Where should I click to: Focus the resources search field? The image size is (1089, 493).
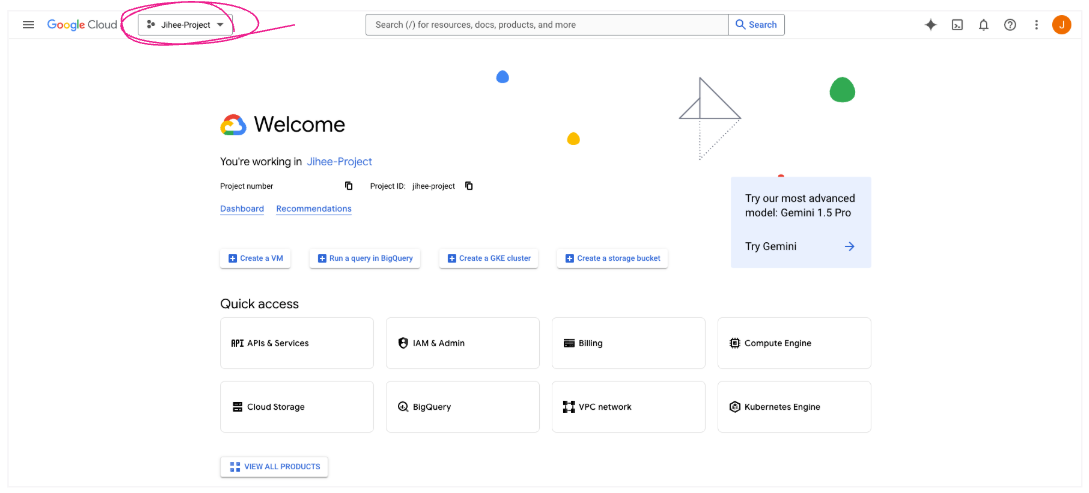point(547,25)
